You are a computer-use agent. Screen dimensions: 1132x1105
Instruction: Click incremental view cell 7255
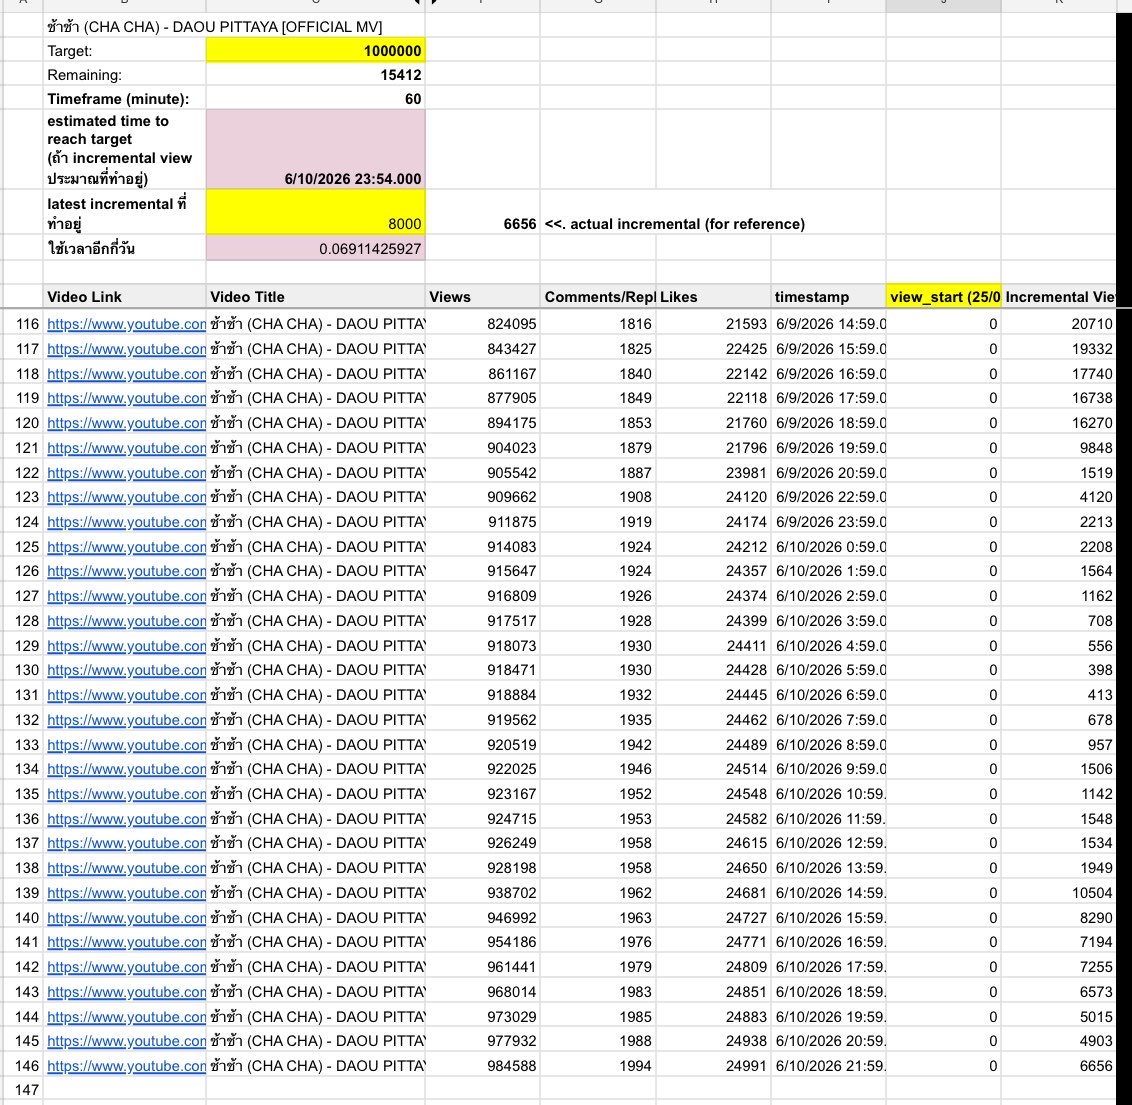1058,966
